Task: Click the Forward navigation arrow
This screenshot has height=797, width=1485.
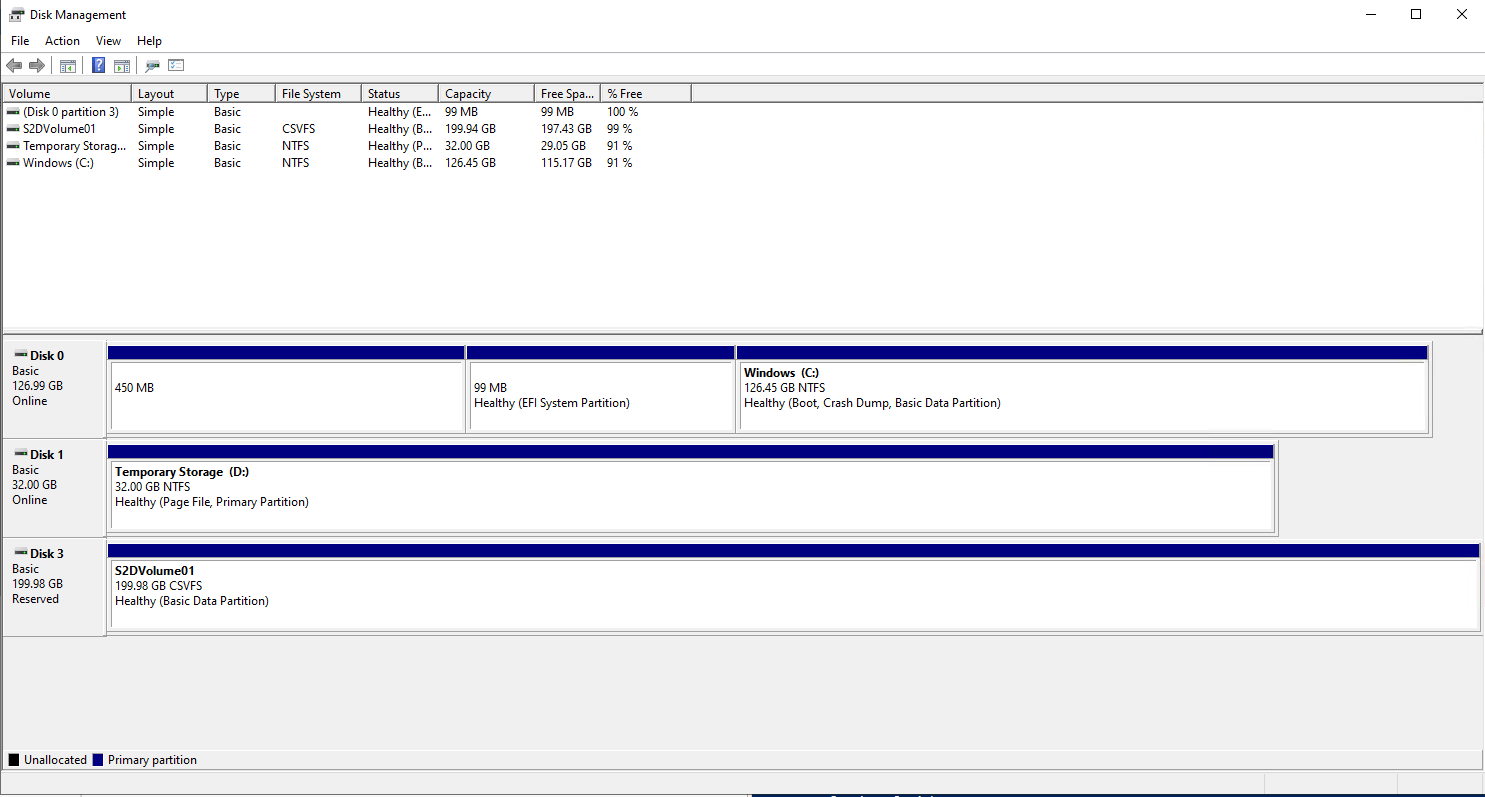Action: click(38, 65)
